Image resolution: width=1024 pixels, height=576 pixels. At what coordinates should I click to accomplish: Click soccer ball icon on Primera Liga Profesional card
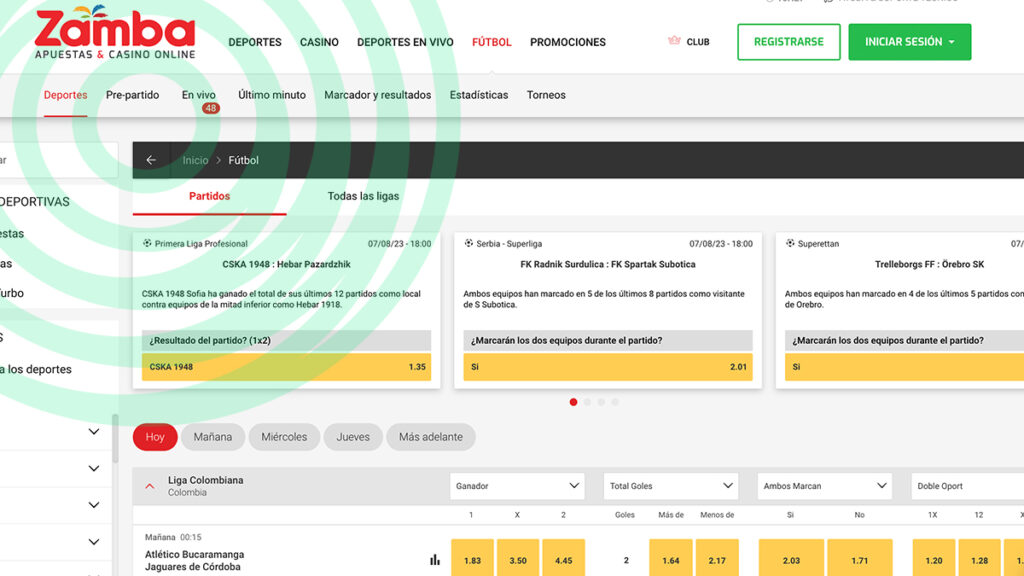pos(147,243)
